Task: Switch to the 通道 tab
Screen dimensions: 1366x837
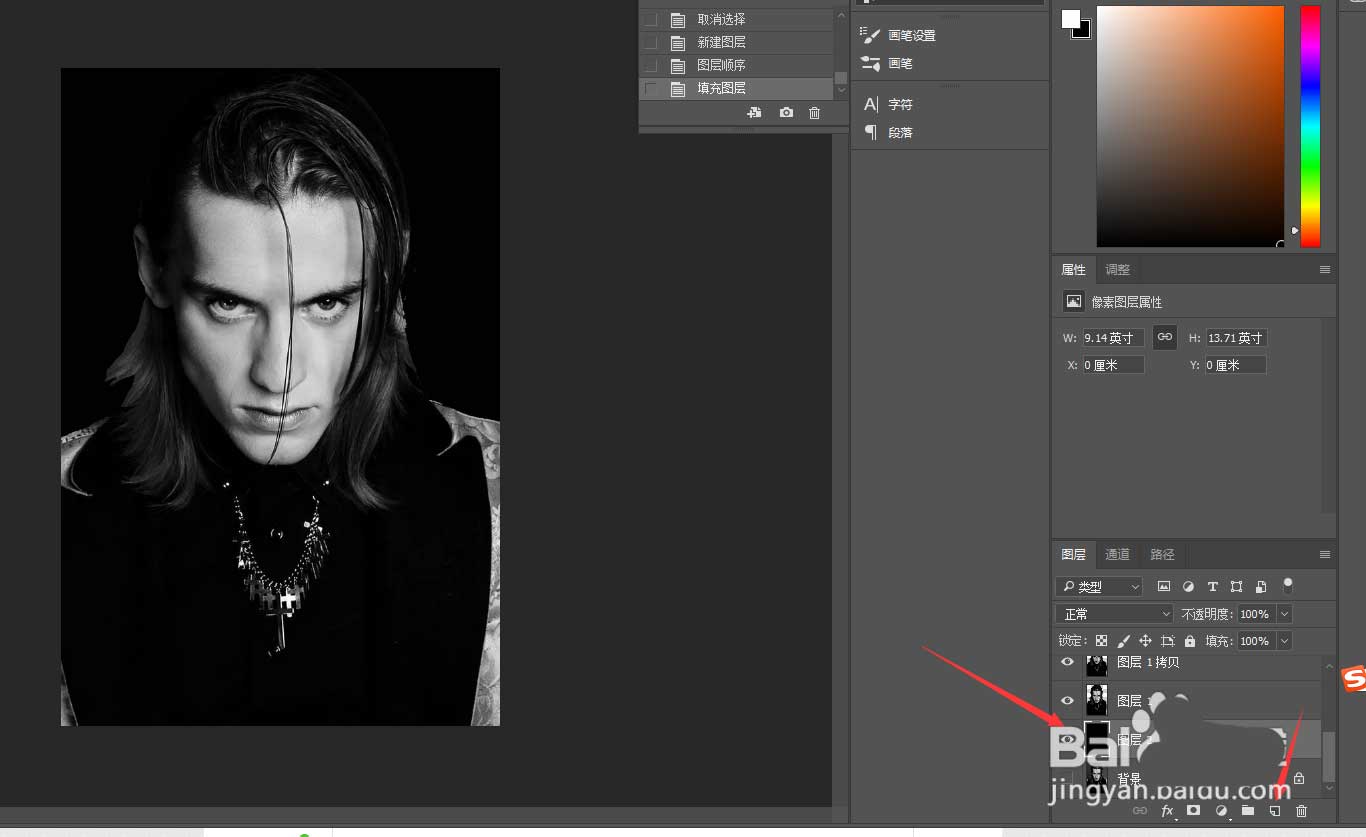Action: click(x=1118, y=554)
